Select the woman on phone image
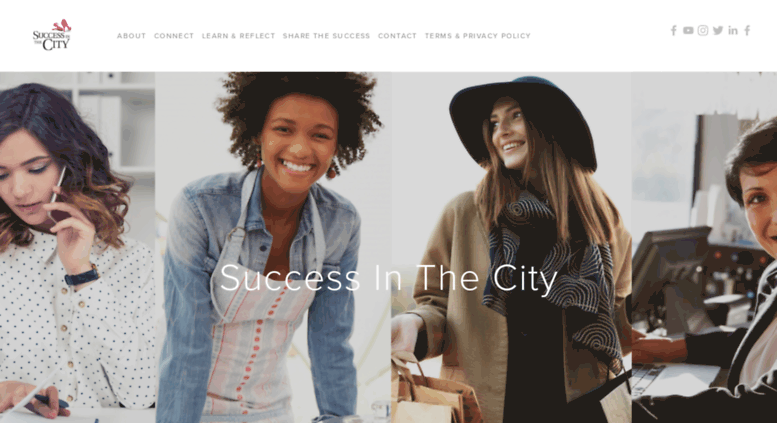777x423 pixels. (77, 247)
